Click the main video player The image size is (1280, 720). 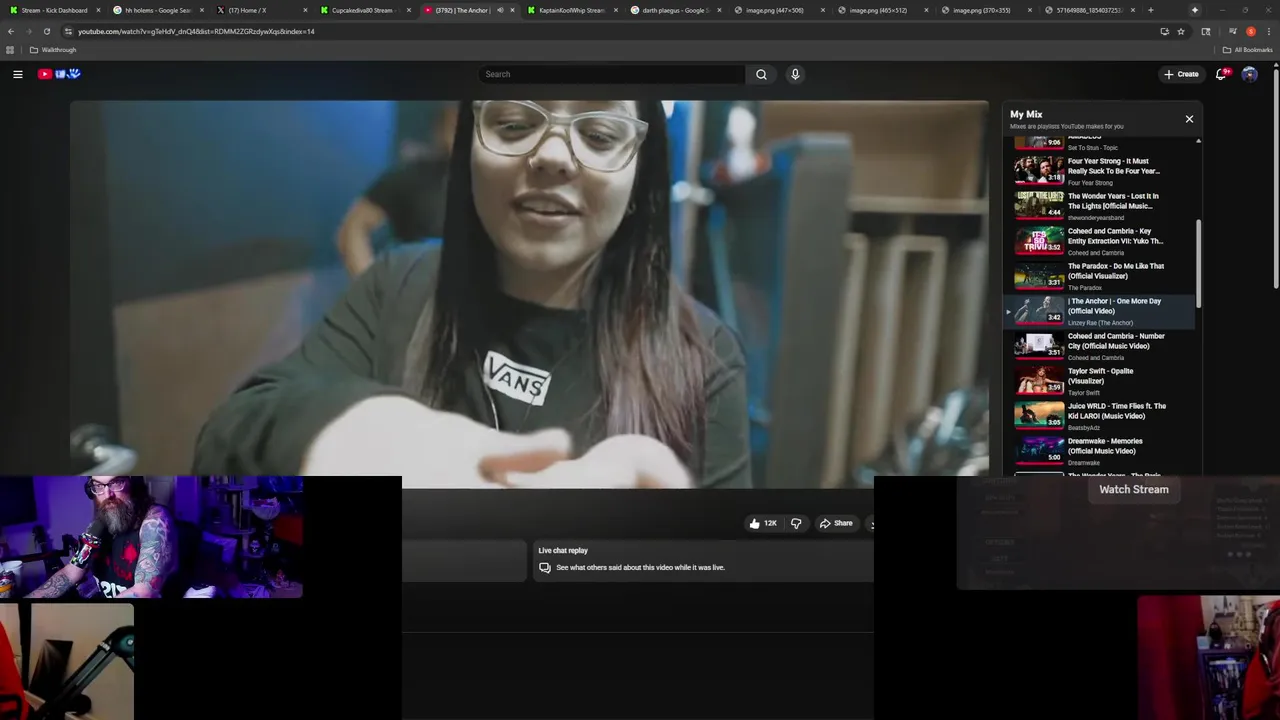[529, 294]
